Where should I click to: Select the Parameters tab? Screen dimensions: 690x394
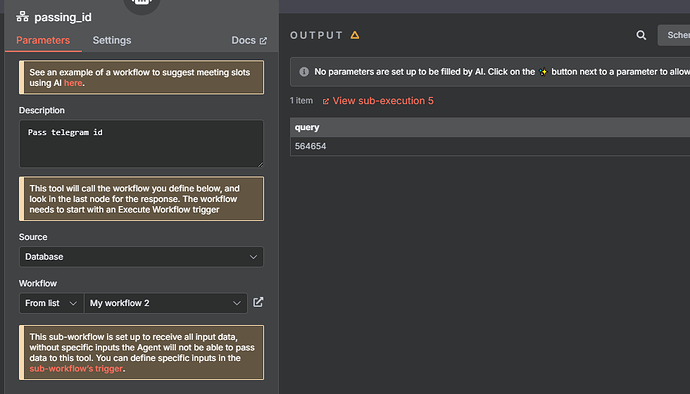coord(43,40)
